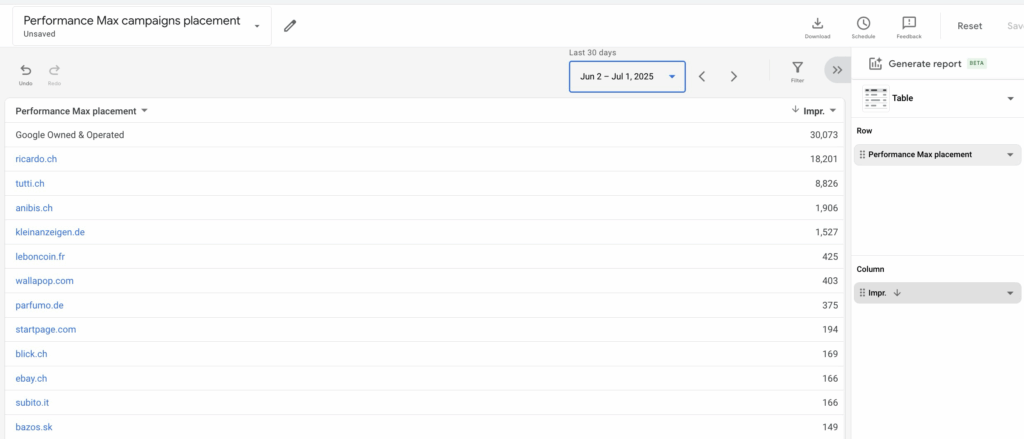Open the report name dropdown
This screenshot has height=439, width=1024.
(258, 26)
